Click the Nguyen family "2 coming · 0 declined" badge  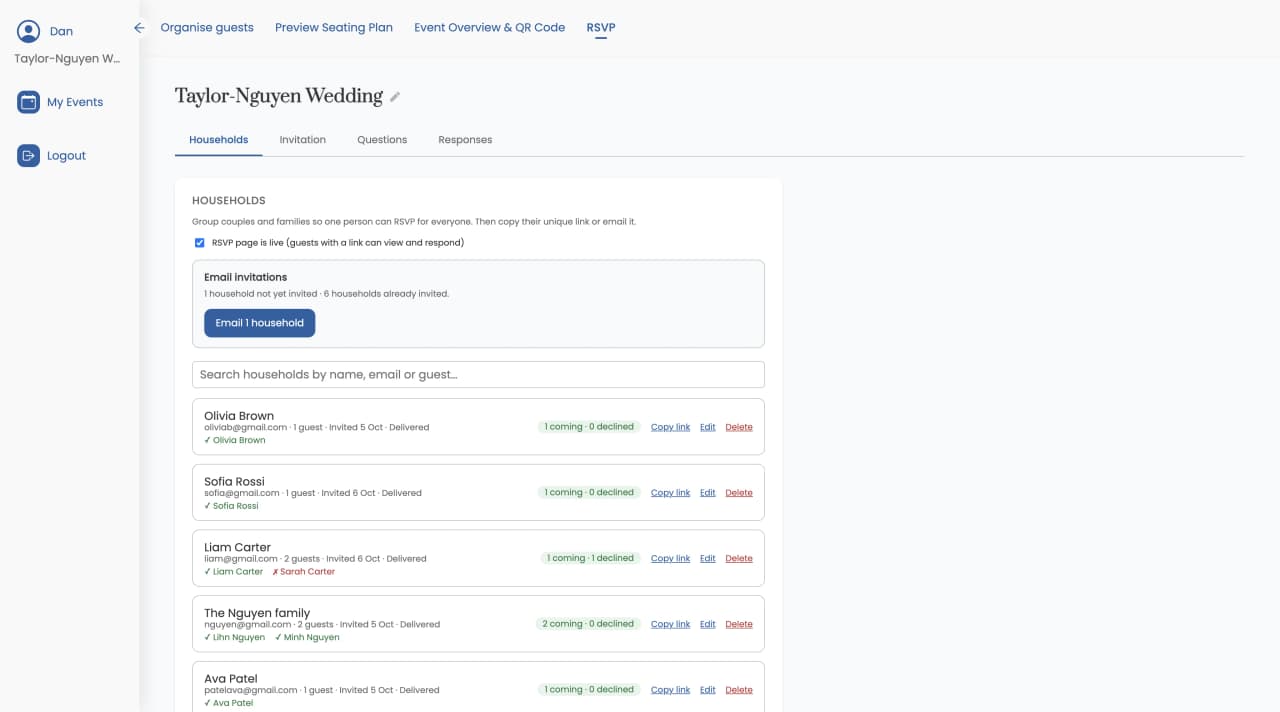[589, 624]
